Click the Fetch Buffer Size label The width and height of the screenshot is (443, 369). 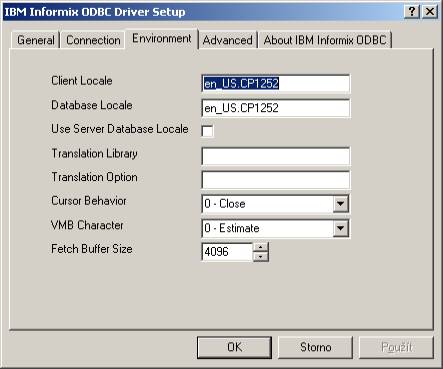coord(92,249)
